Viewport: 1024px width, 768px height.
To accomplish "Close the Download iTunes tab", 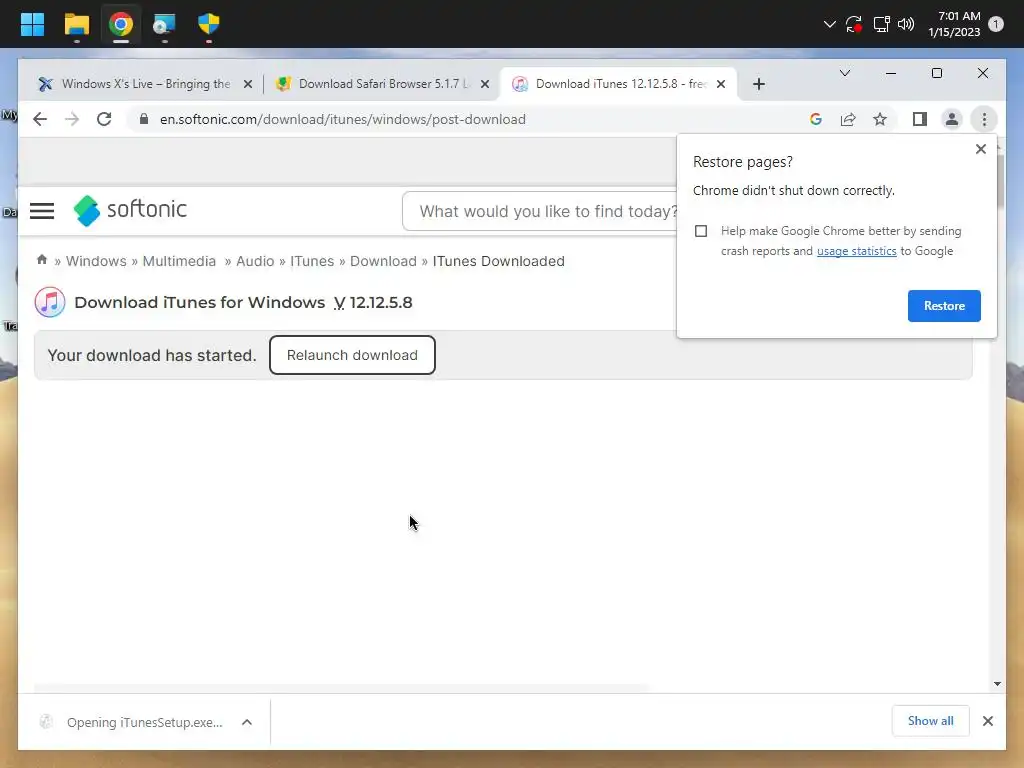I will (x=721, y=84).
